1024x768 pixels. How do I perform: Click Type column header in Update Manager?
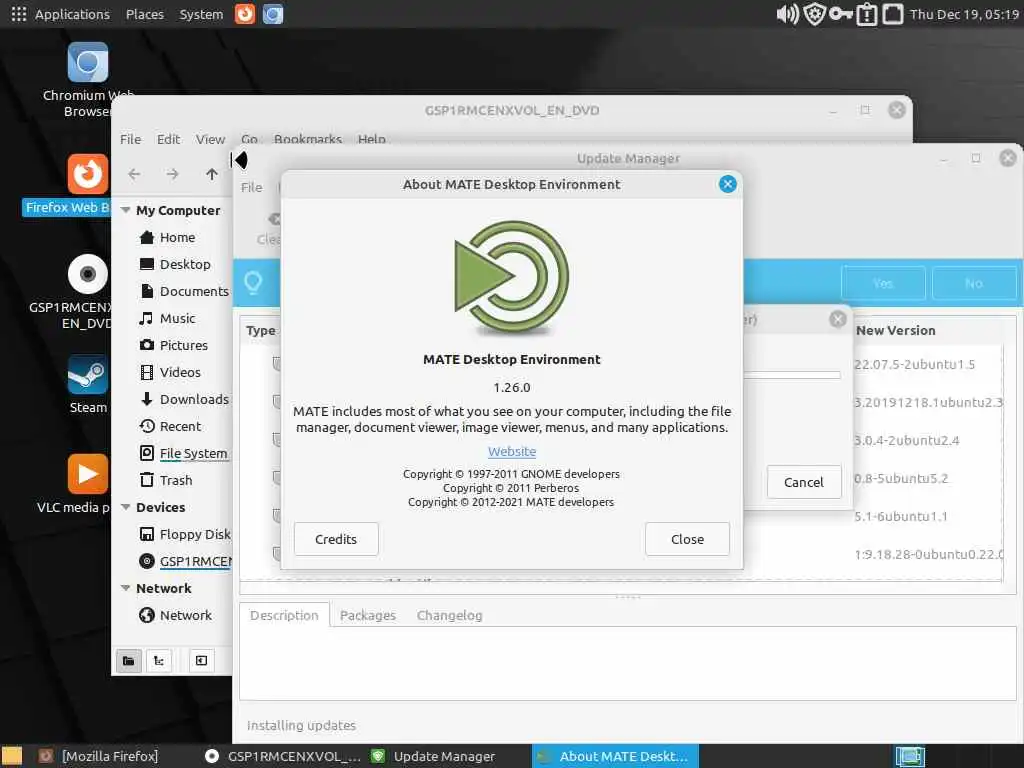coord(261,330)
